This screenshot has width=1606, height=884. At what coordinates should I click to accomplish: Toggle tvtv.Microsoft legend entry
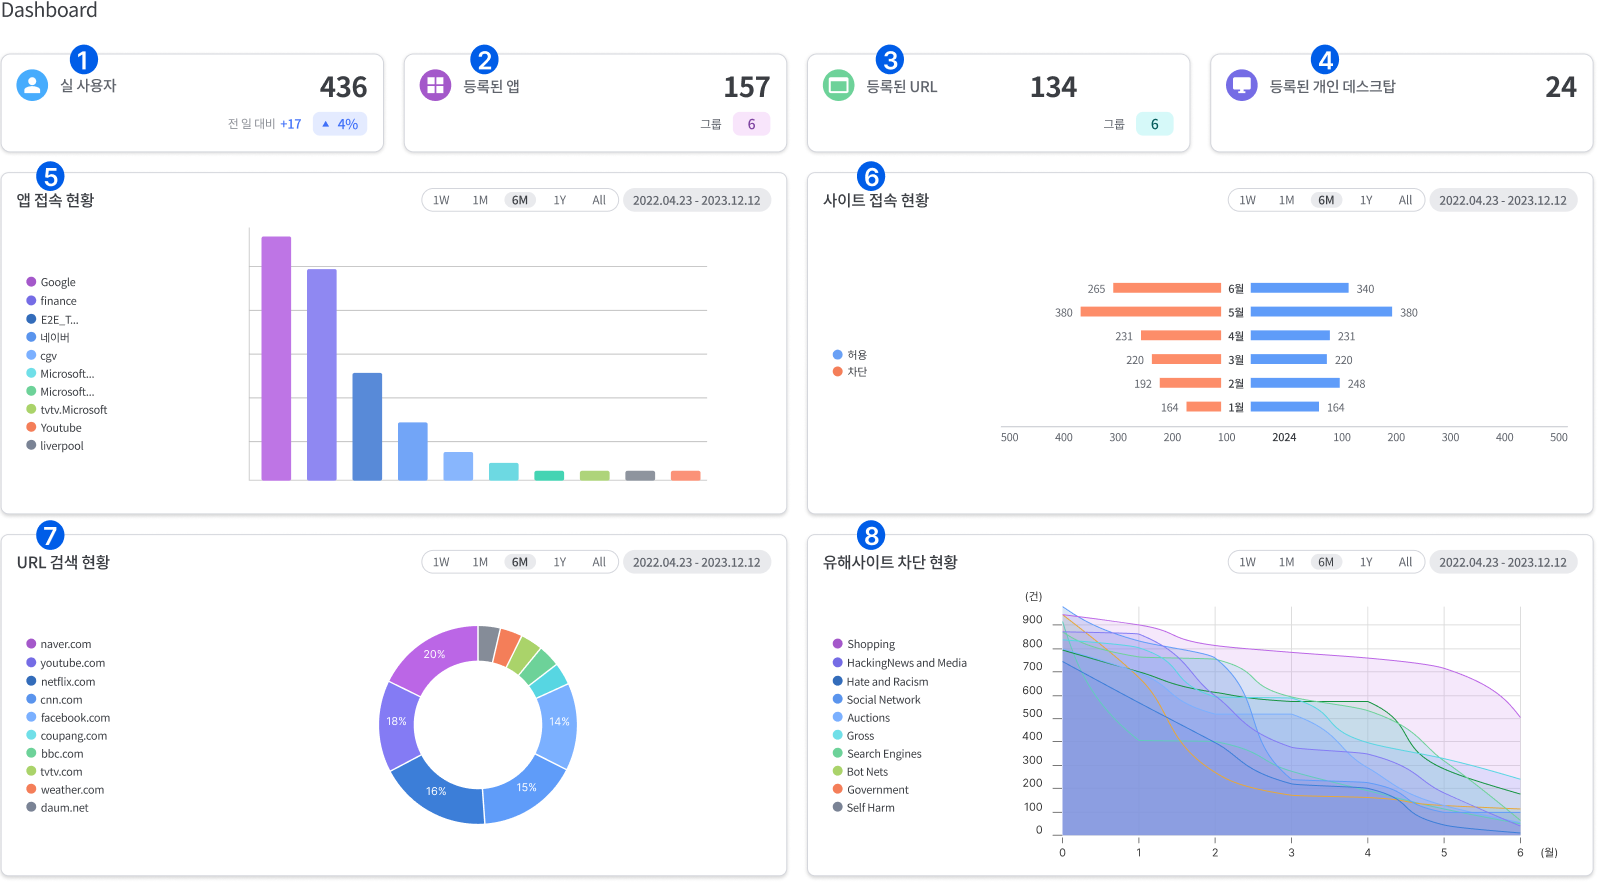(x=67, y=410)
